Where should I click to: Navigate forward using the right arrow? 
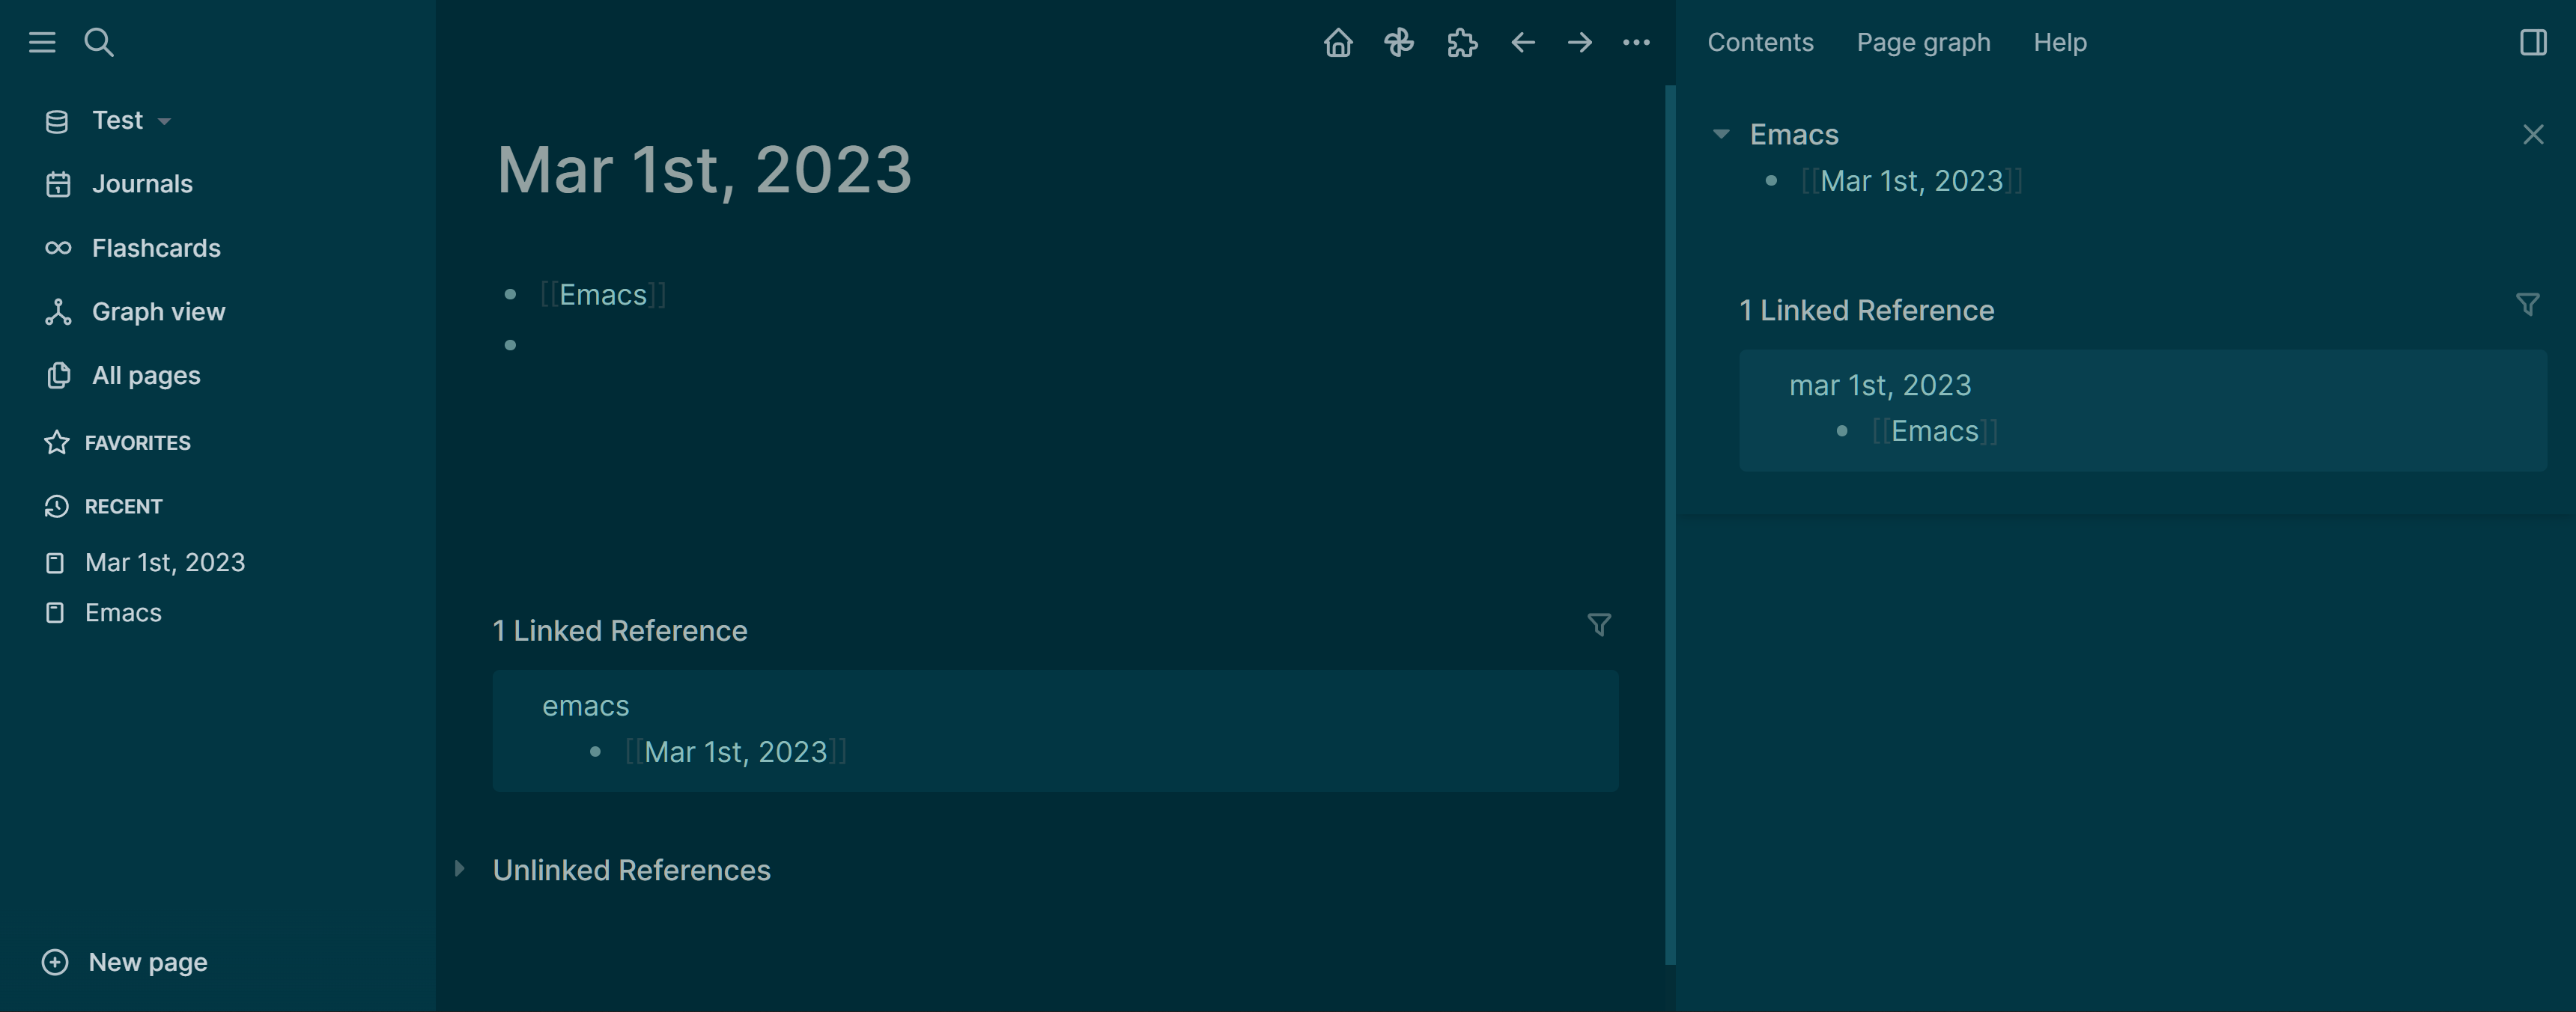pos(1579,43)
